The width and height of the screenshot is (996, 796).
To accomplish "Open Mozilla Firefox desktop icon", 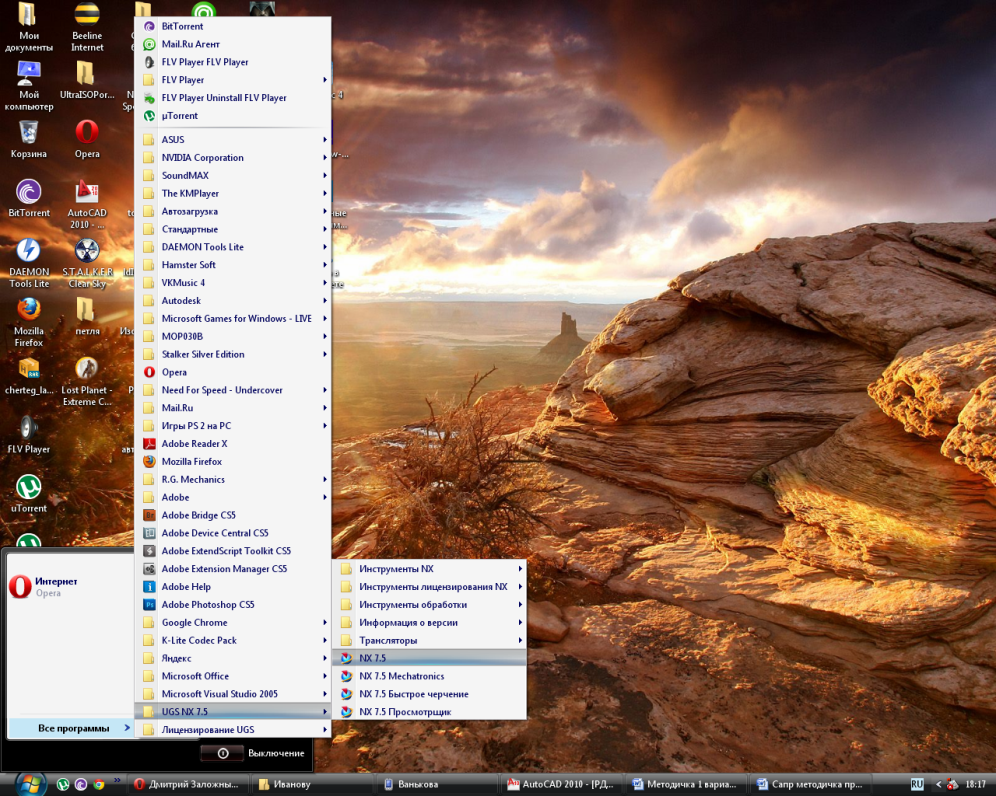I will point(29,322).
